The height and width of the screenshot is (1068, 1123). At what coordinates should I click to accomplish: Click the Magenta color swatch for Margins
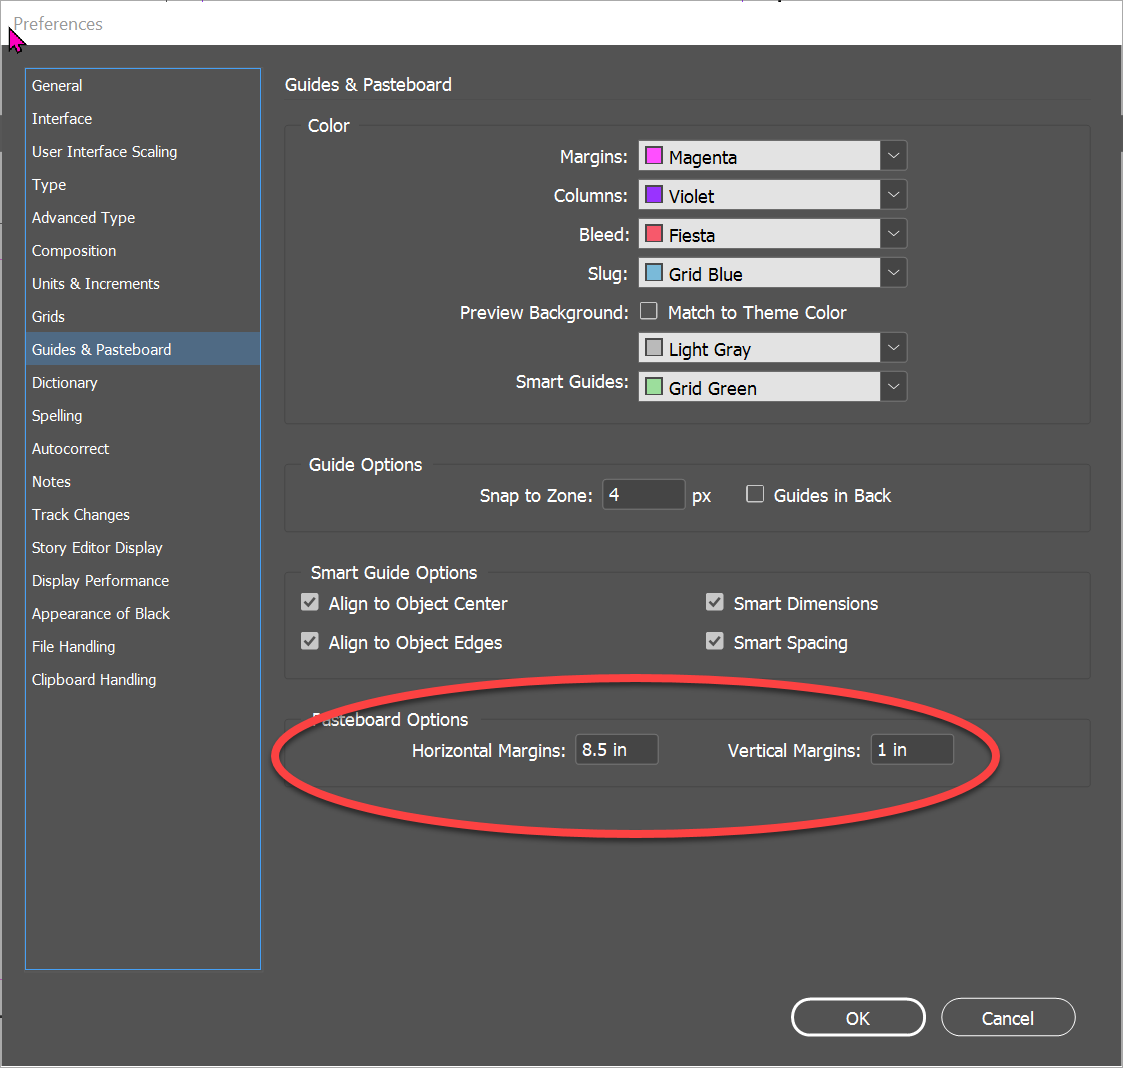pos(655,155)
